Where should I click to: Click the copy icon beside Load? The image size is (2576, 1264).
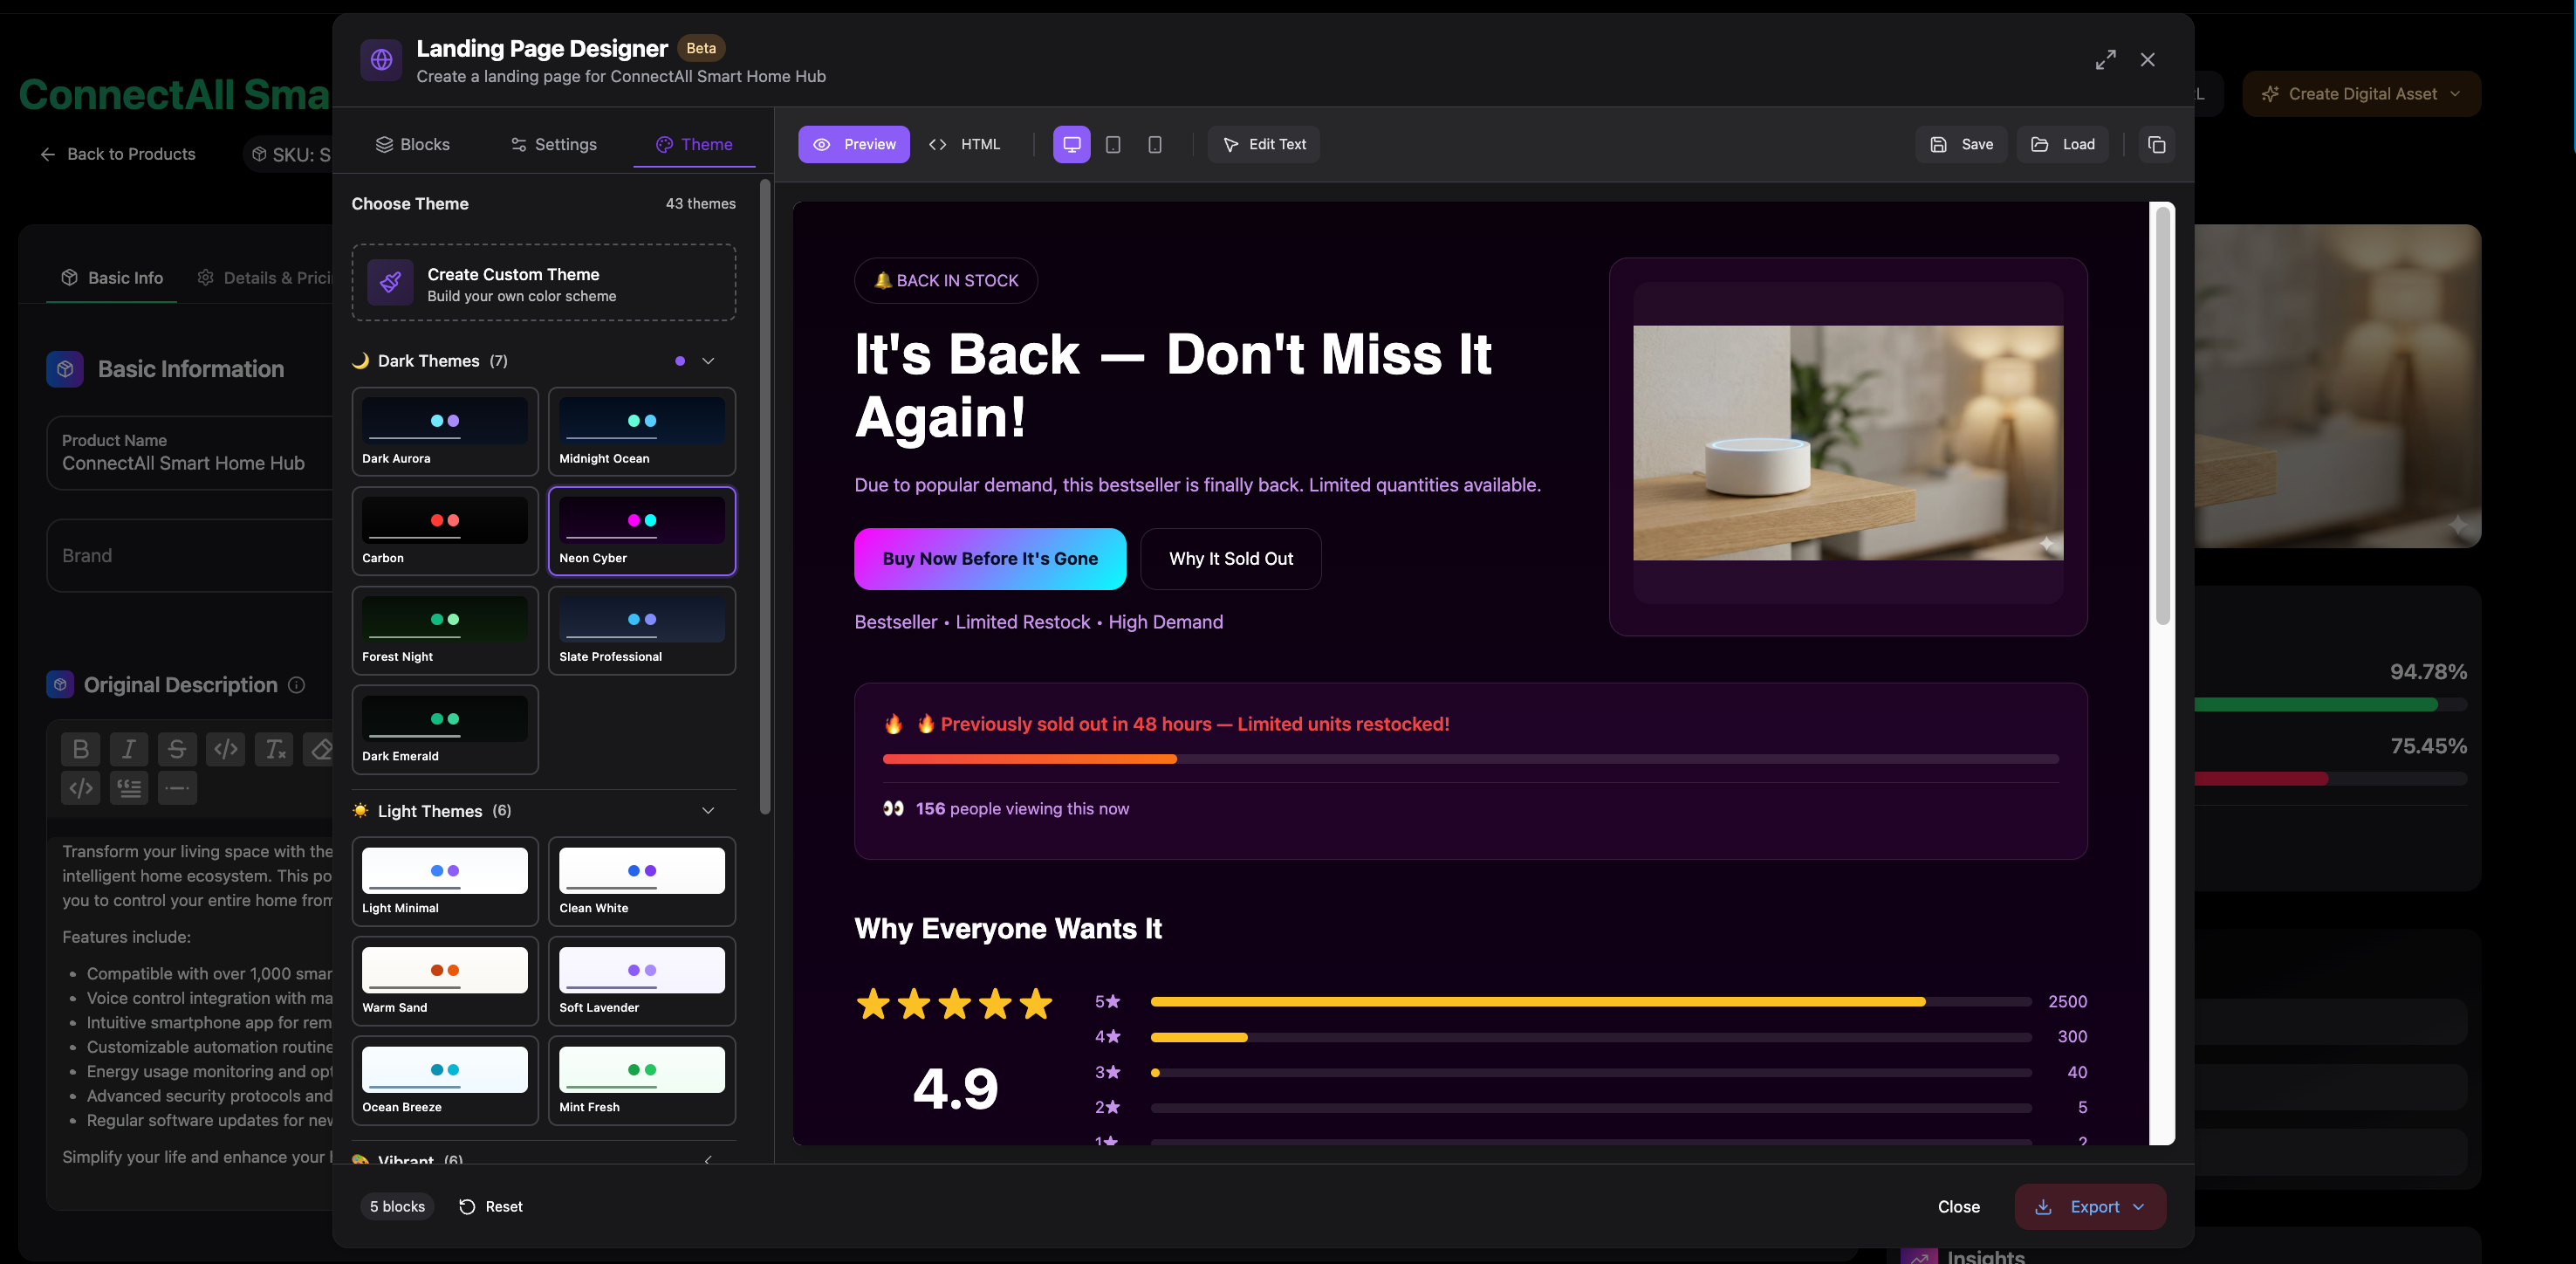click(2156, 144)
